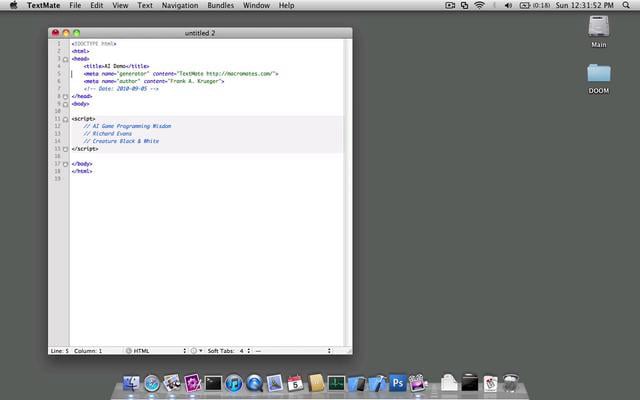Launch Safari from the Dock
Viewport: 640px width, 400px height.
(x=151, y=384)
